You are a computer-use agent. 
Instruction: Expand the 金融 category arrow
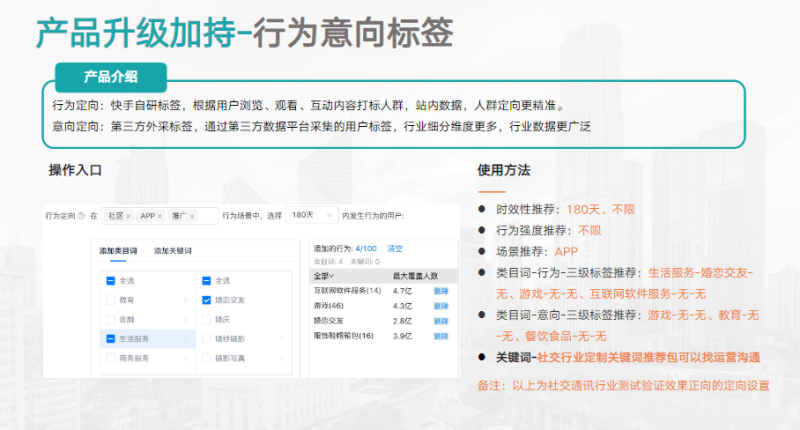coord(186,319)
